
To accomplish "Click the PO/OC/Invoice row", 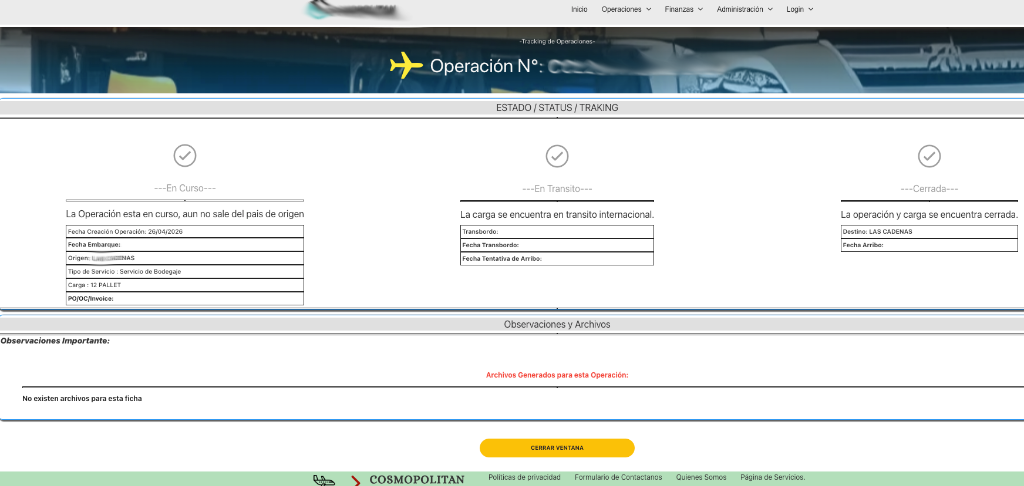I will [185, 299].
